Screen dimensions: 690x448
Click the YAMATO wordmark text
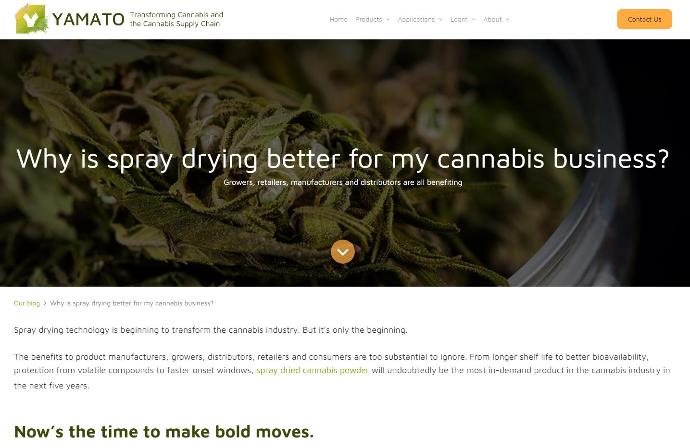[88, 19]
